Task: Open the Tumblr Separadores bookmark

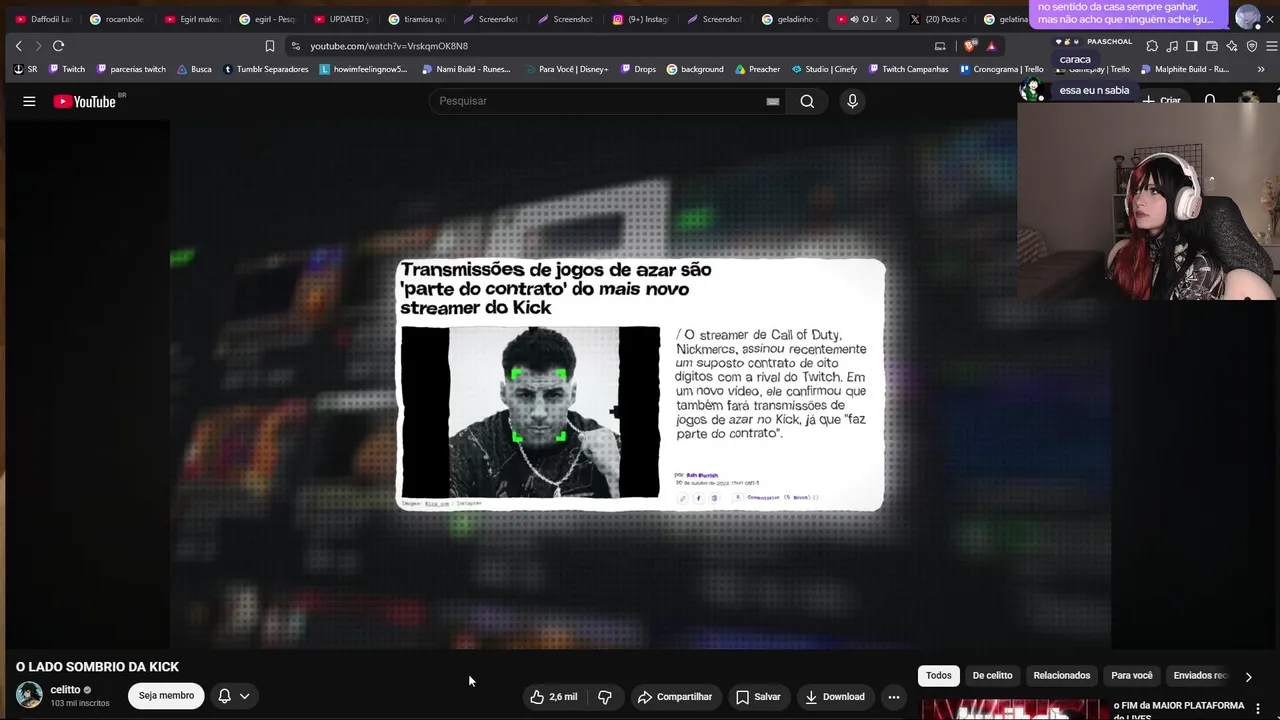Action: pos(266,69)
